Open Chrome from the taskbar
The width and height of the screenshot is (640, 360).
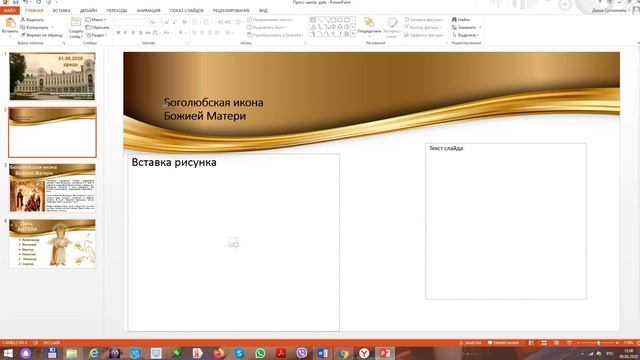[343, 353]
